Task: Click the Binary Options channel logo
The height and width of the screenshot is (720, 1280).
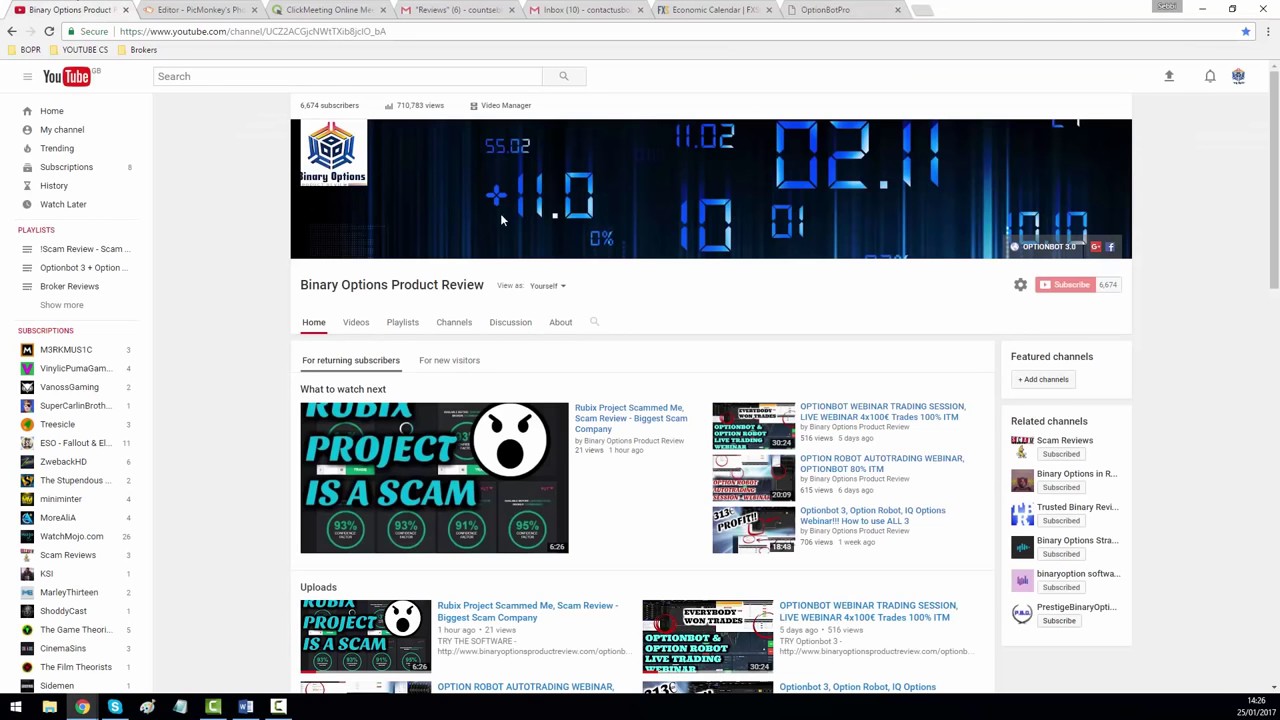Action: [333, 152]
